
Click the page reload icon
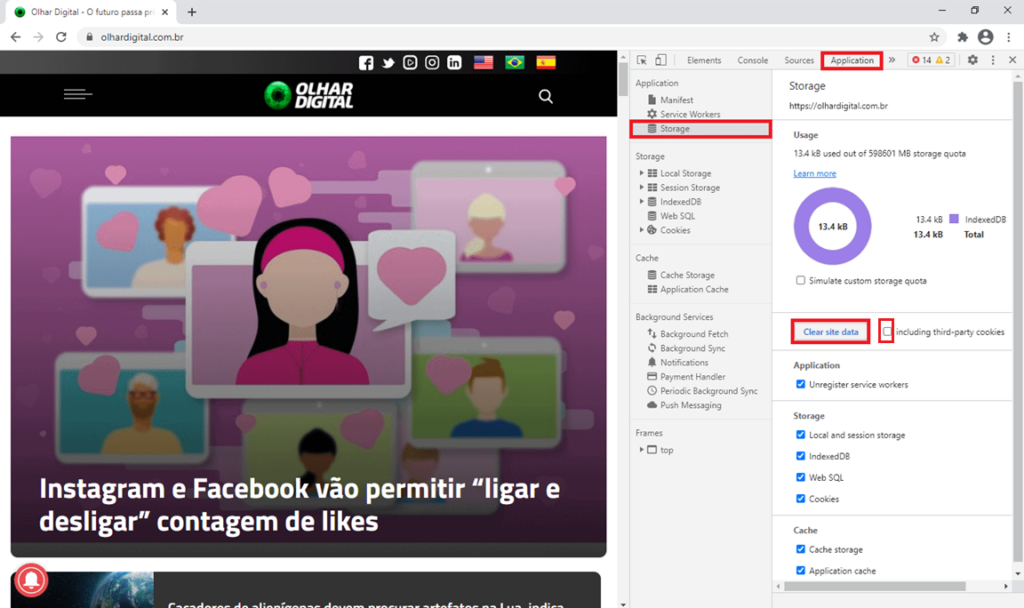click(x=61, y=37)
